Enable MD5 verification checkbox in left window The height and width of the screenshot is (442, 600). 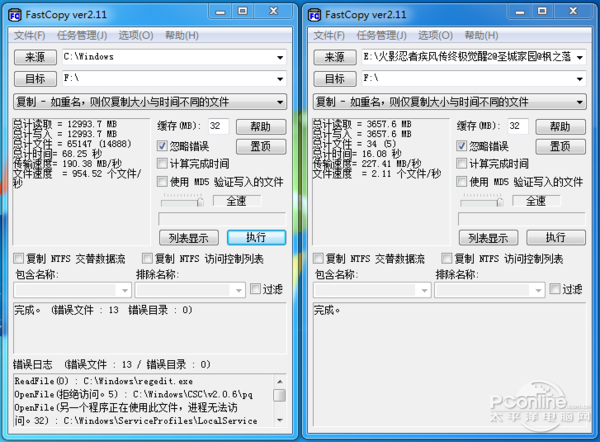click(x=162, y=181)
